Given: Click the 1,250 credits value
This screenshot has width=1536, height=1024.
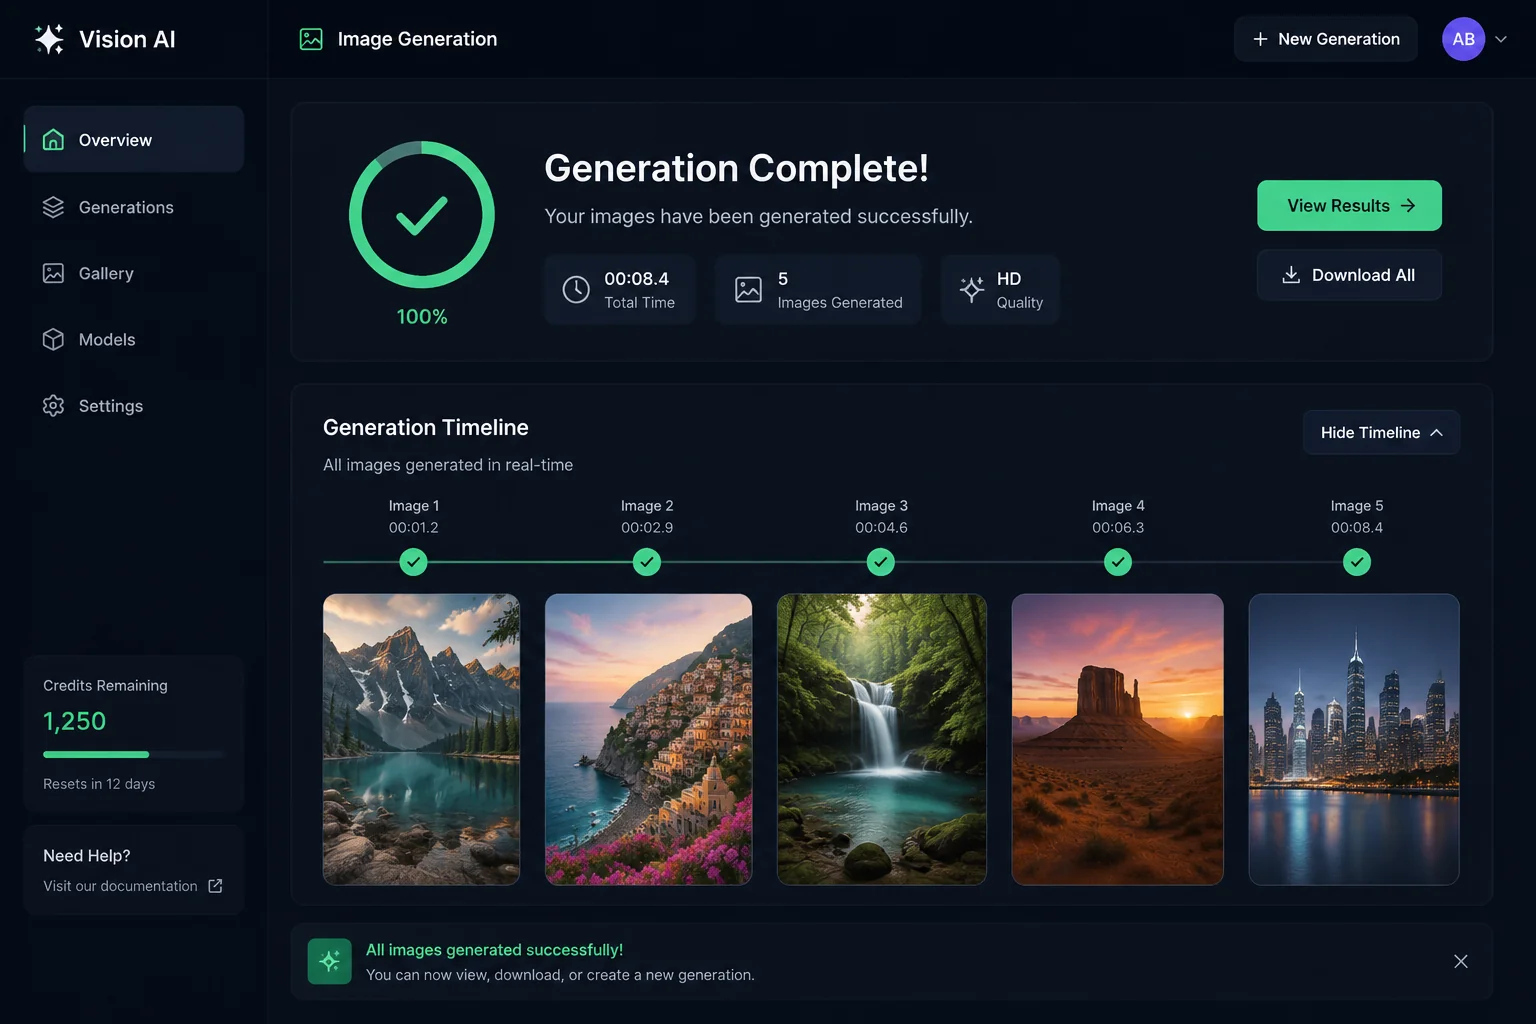Looking at the screenshot, I should click(x=75, y=721).
